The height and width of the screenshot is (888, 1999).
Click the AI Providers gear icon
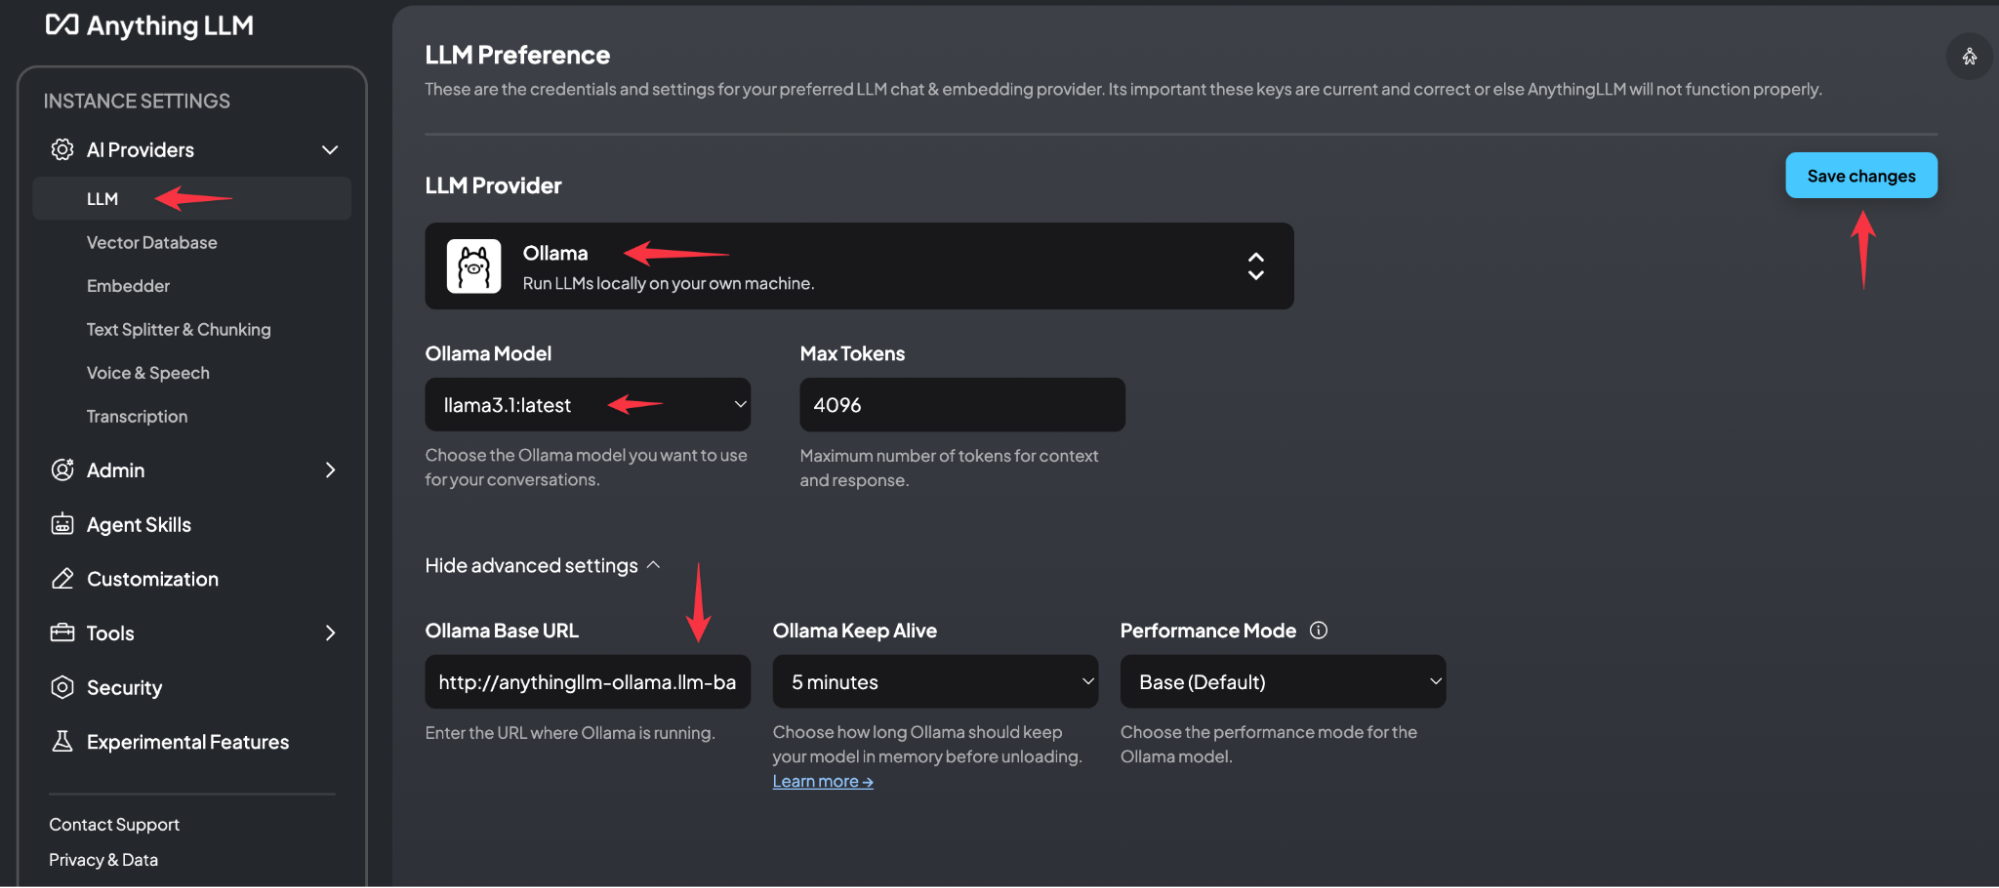(62, 150)
